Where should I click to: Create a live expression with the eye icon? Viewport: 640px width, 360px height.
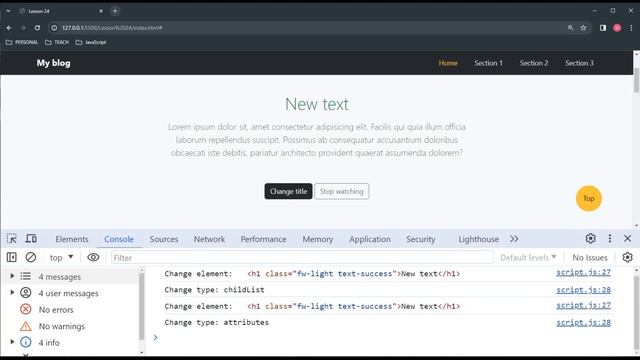93,257
